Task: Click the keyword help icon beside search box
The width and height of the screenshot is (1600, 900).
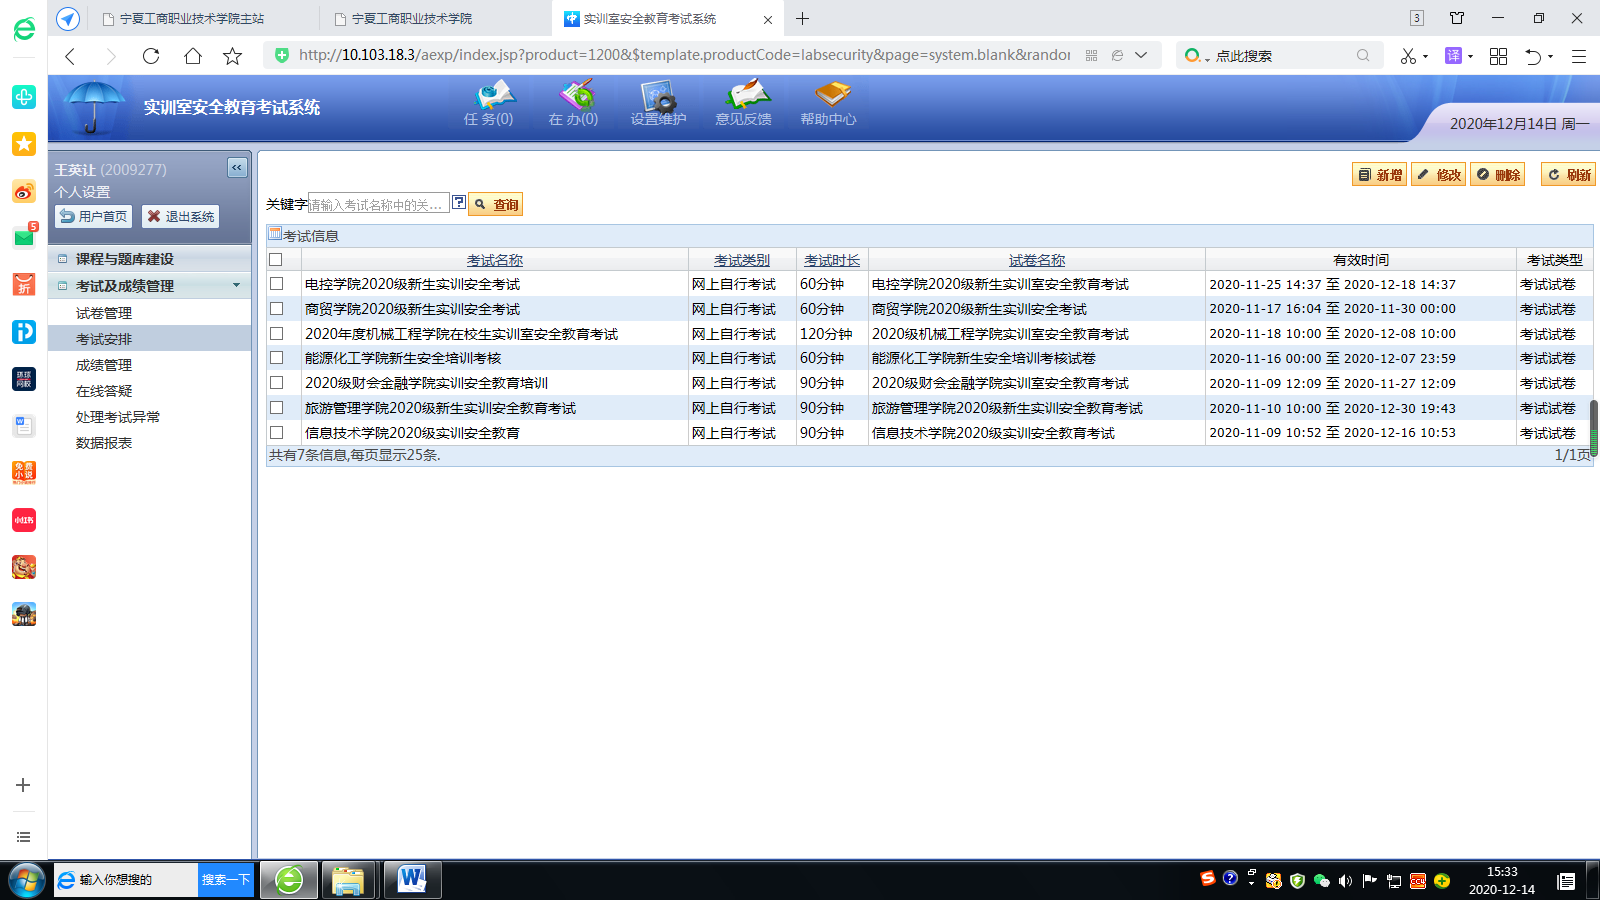Action: [x=459, y=203]
